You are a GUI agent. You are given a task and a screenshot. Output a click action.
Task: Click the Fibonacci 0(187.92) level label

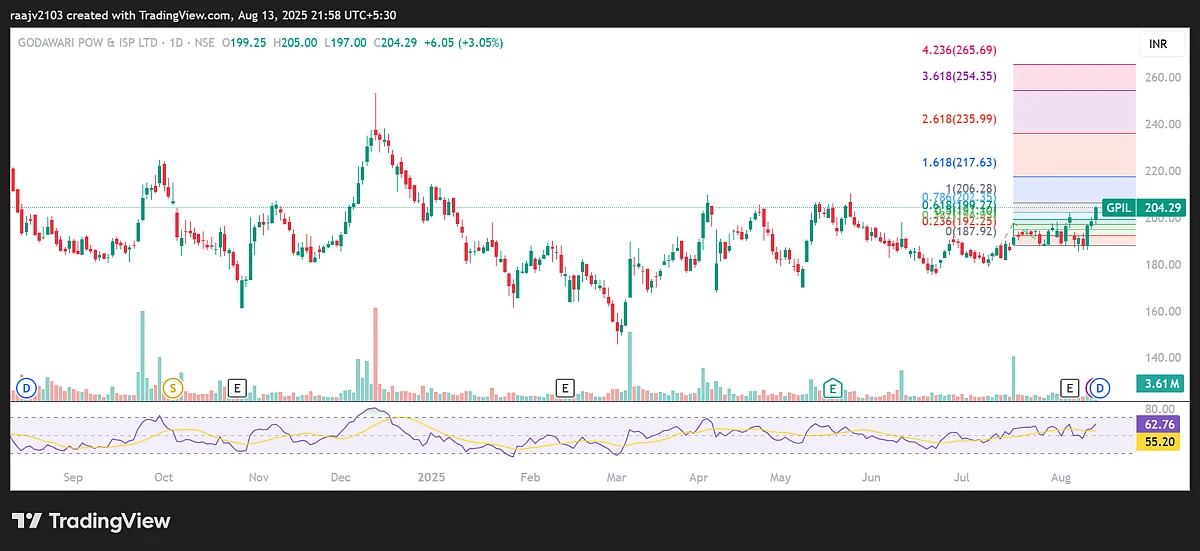969,231
